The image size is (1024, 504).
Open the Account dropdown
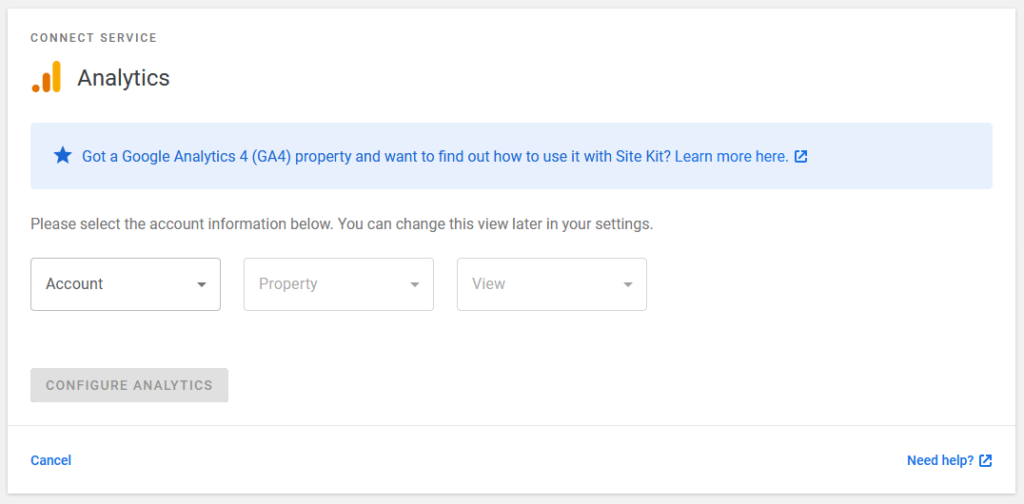coord(125,284)
